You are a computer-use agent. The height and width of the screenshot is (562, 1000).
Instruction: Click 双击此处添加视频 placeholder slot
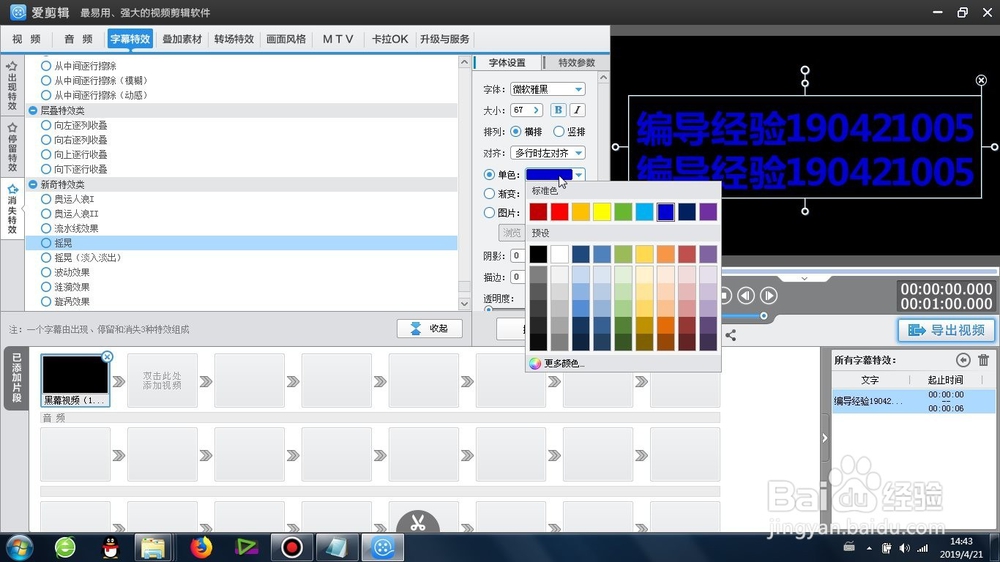click(162, 381)
